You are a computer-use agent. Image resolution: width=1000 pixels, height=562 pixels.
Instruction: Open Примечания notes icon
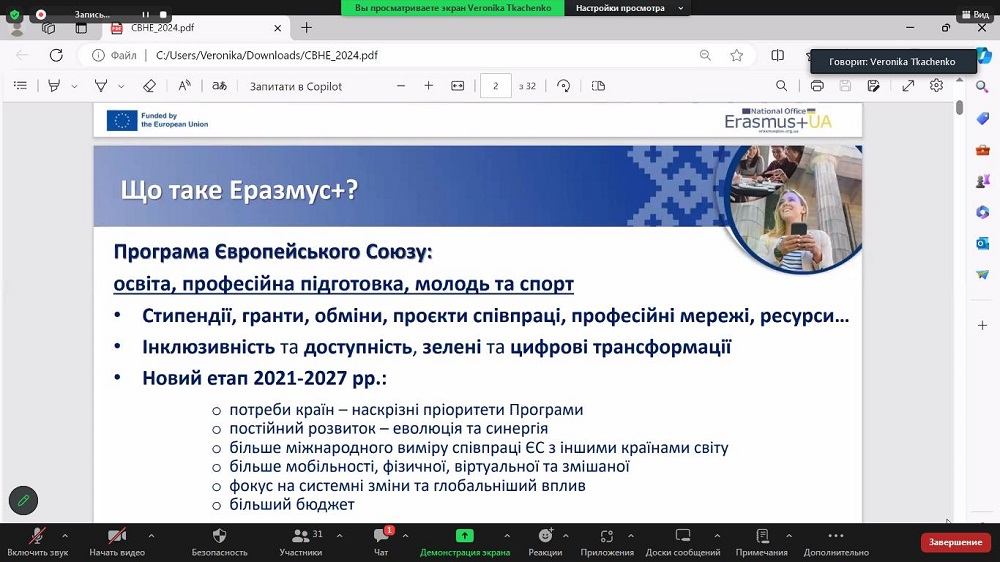(x=762, y=536)
